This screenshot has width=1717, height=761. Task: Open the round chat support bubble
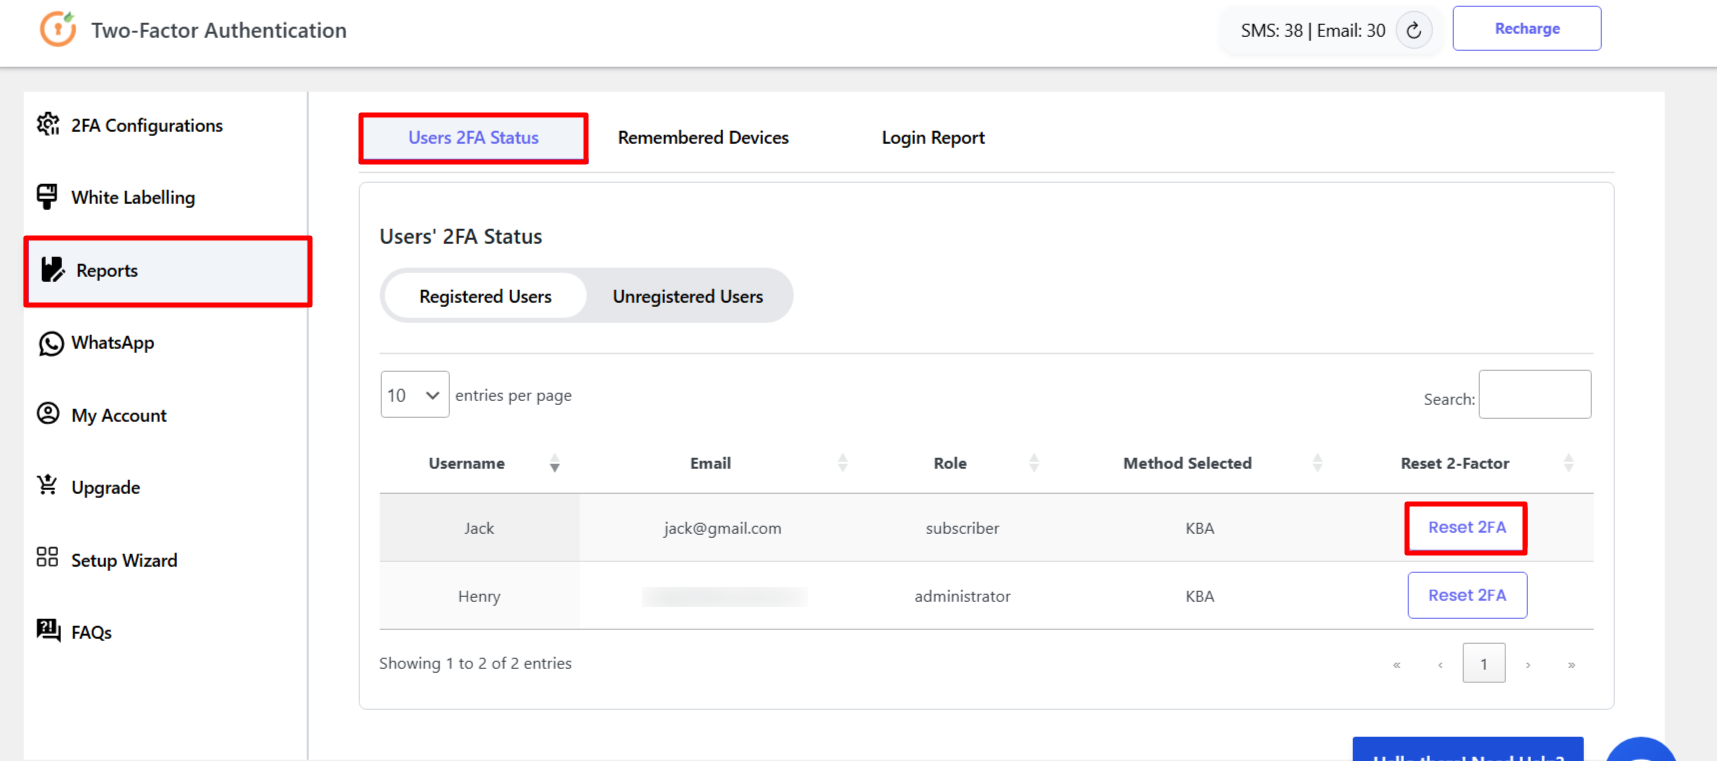click(1641, 749)
